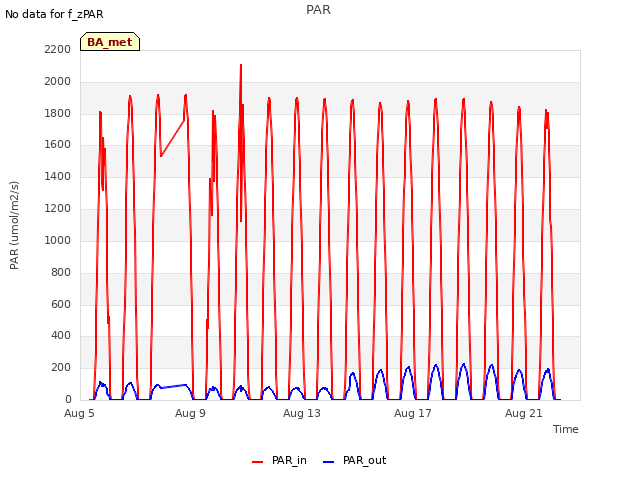
Task: Click the Time x-axis title
Action: point(566,429)
